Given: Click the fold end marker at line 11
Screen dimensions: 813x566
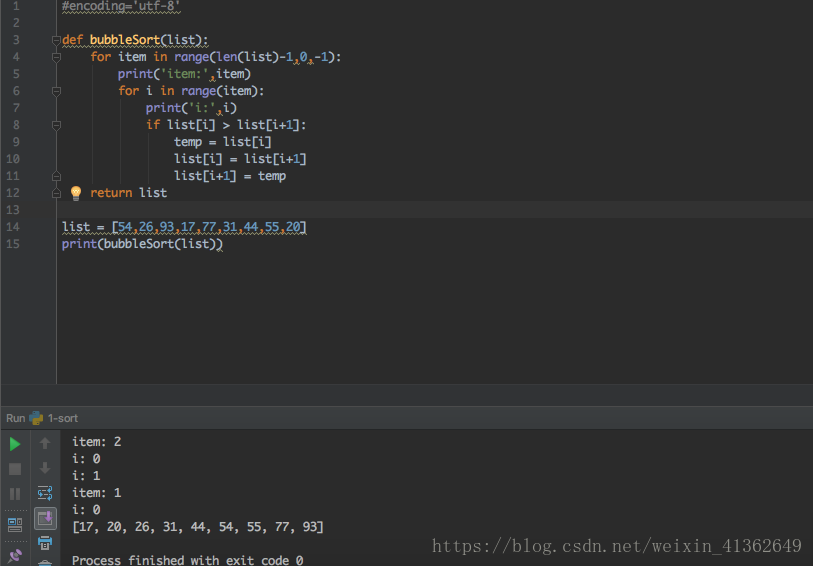Looking at the screenshot, I should 56,177.
